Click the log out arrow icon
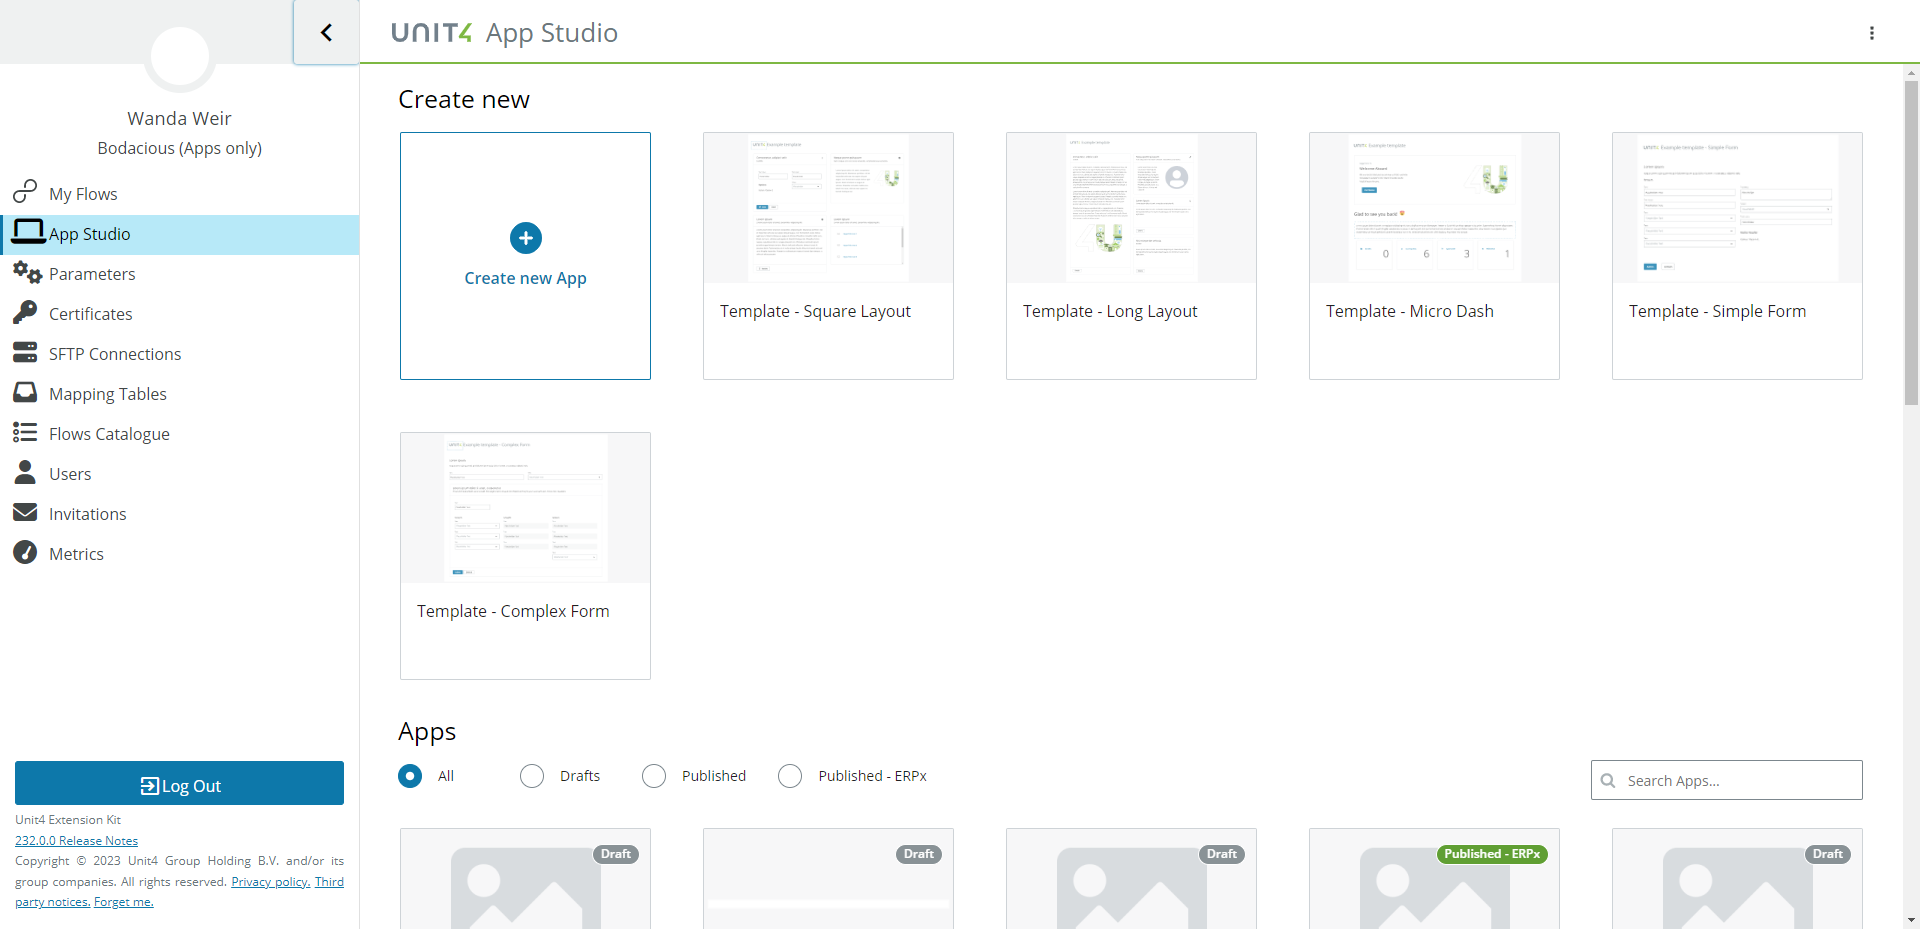The height and width of the screenshot is (929, 1920). click(x=150, y=786)
